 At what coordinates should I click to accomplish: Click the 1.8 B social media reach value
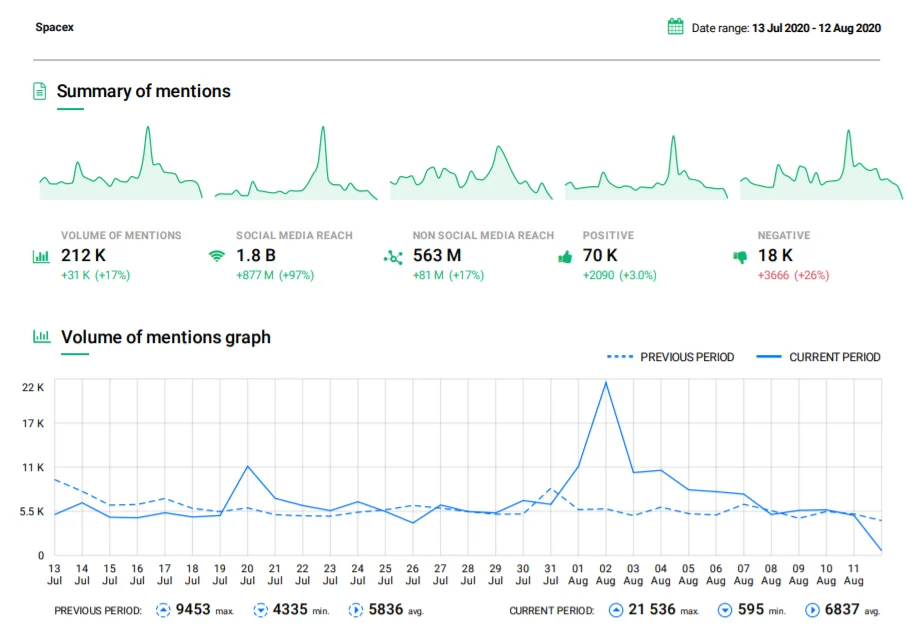click(x=256, y=255)
